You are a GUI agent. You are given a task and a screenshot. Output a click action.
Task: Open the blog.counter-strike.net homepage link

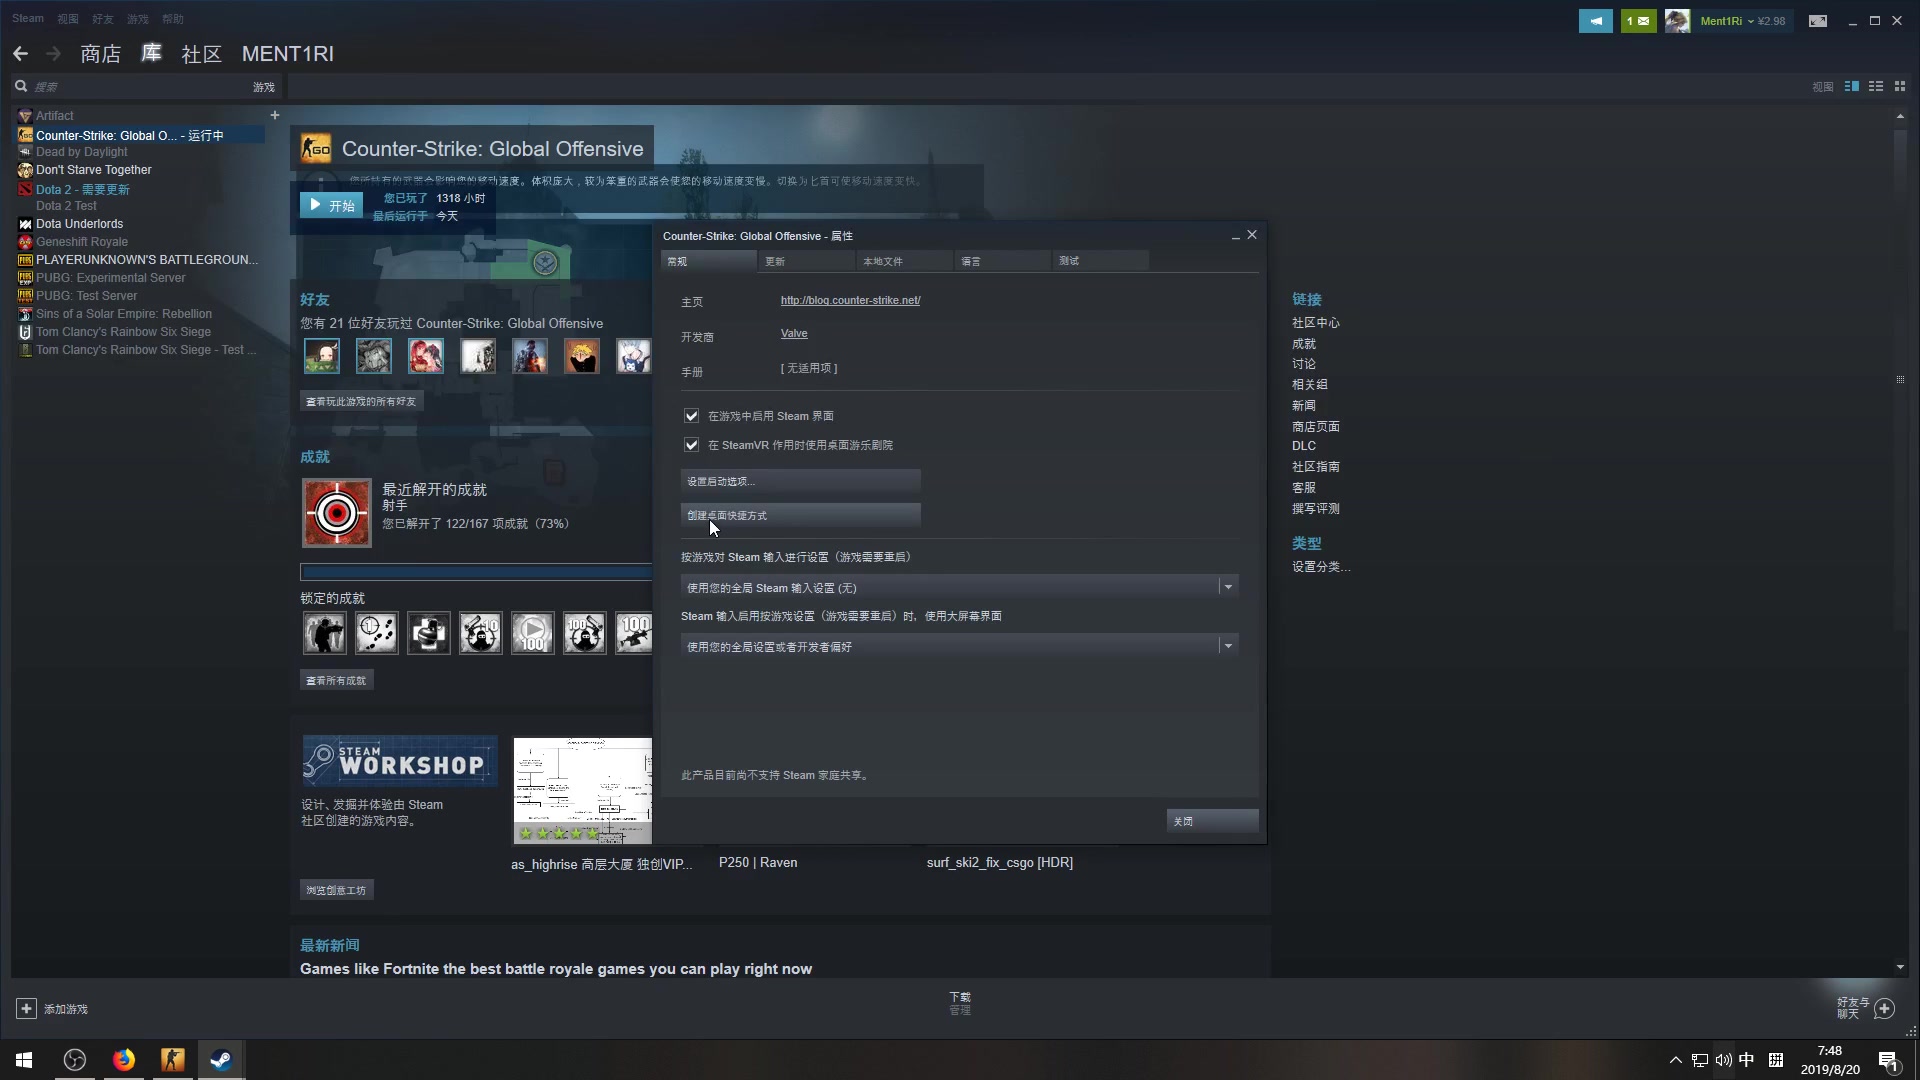[x=850, y=300]
